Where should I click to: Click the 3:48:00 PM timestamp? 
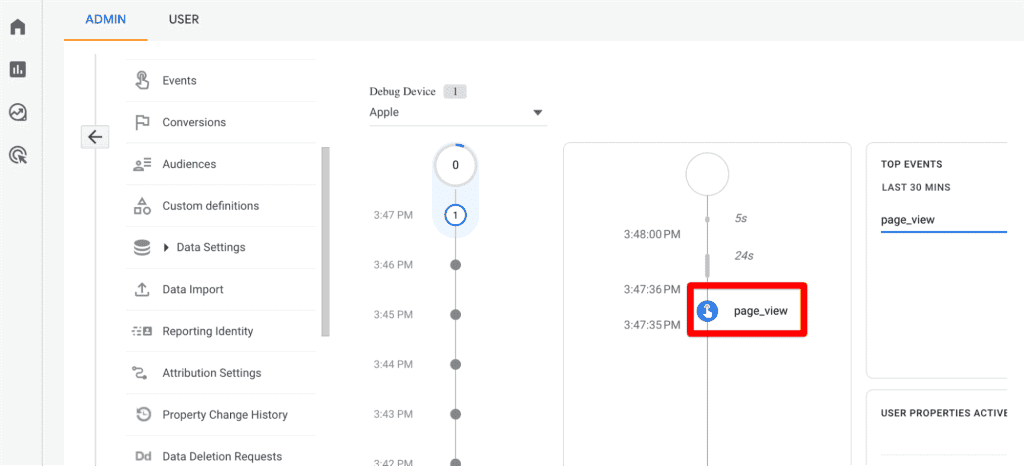click(652, 234)
